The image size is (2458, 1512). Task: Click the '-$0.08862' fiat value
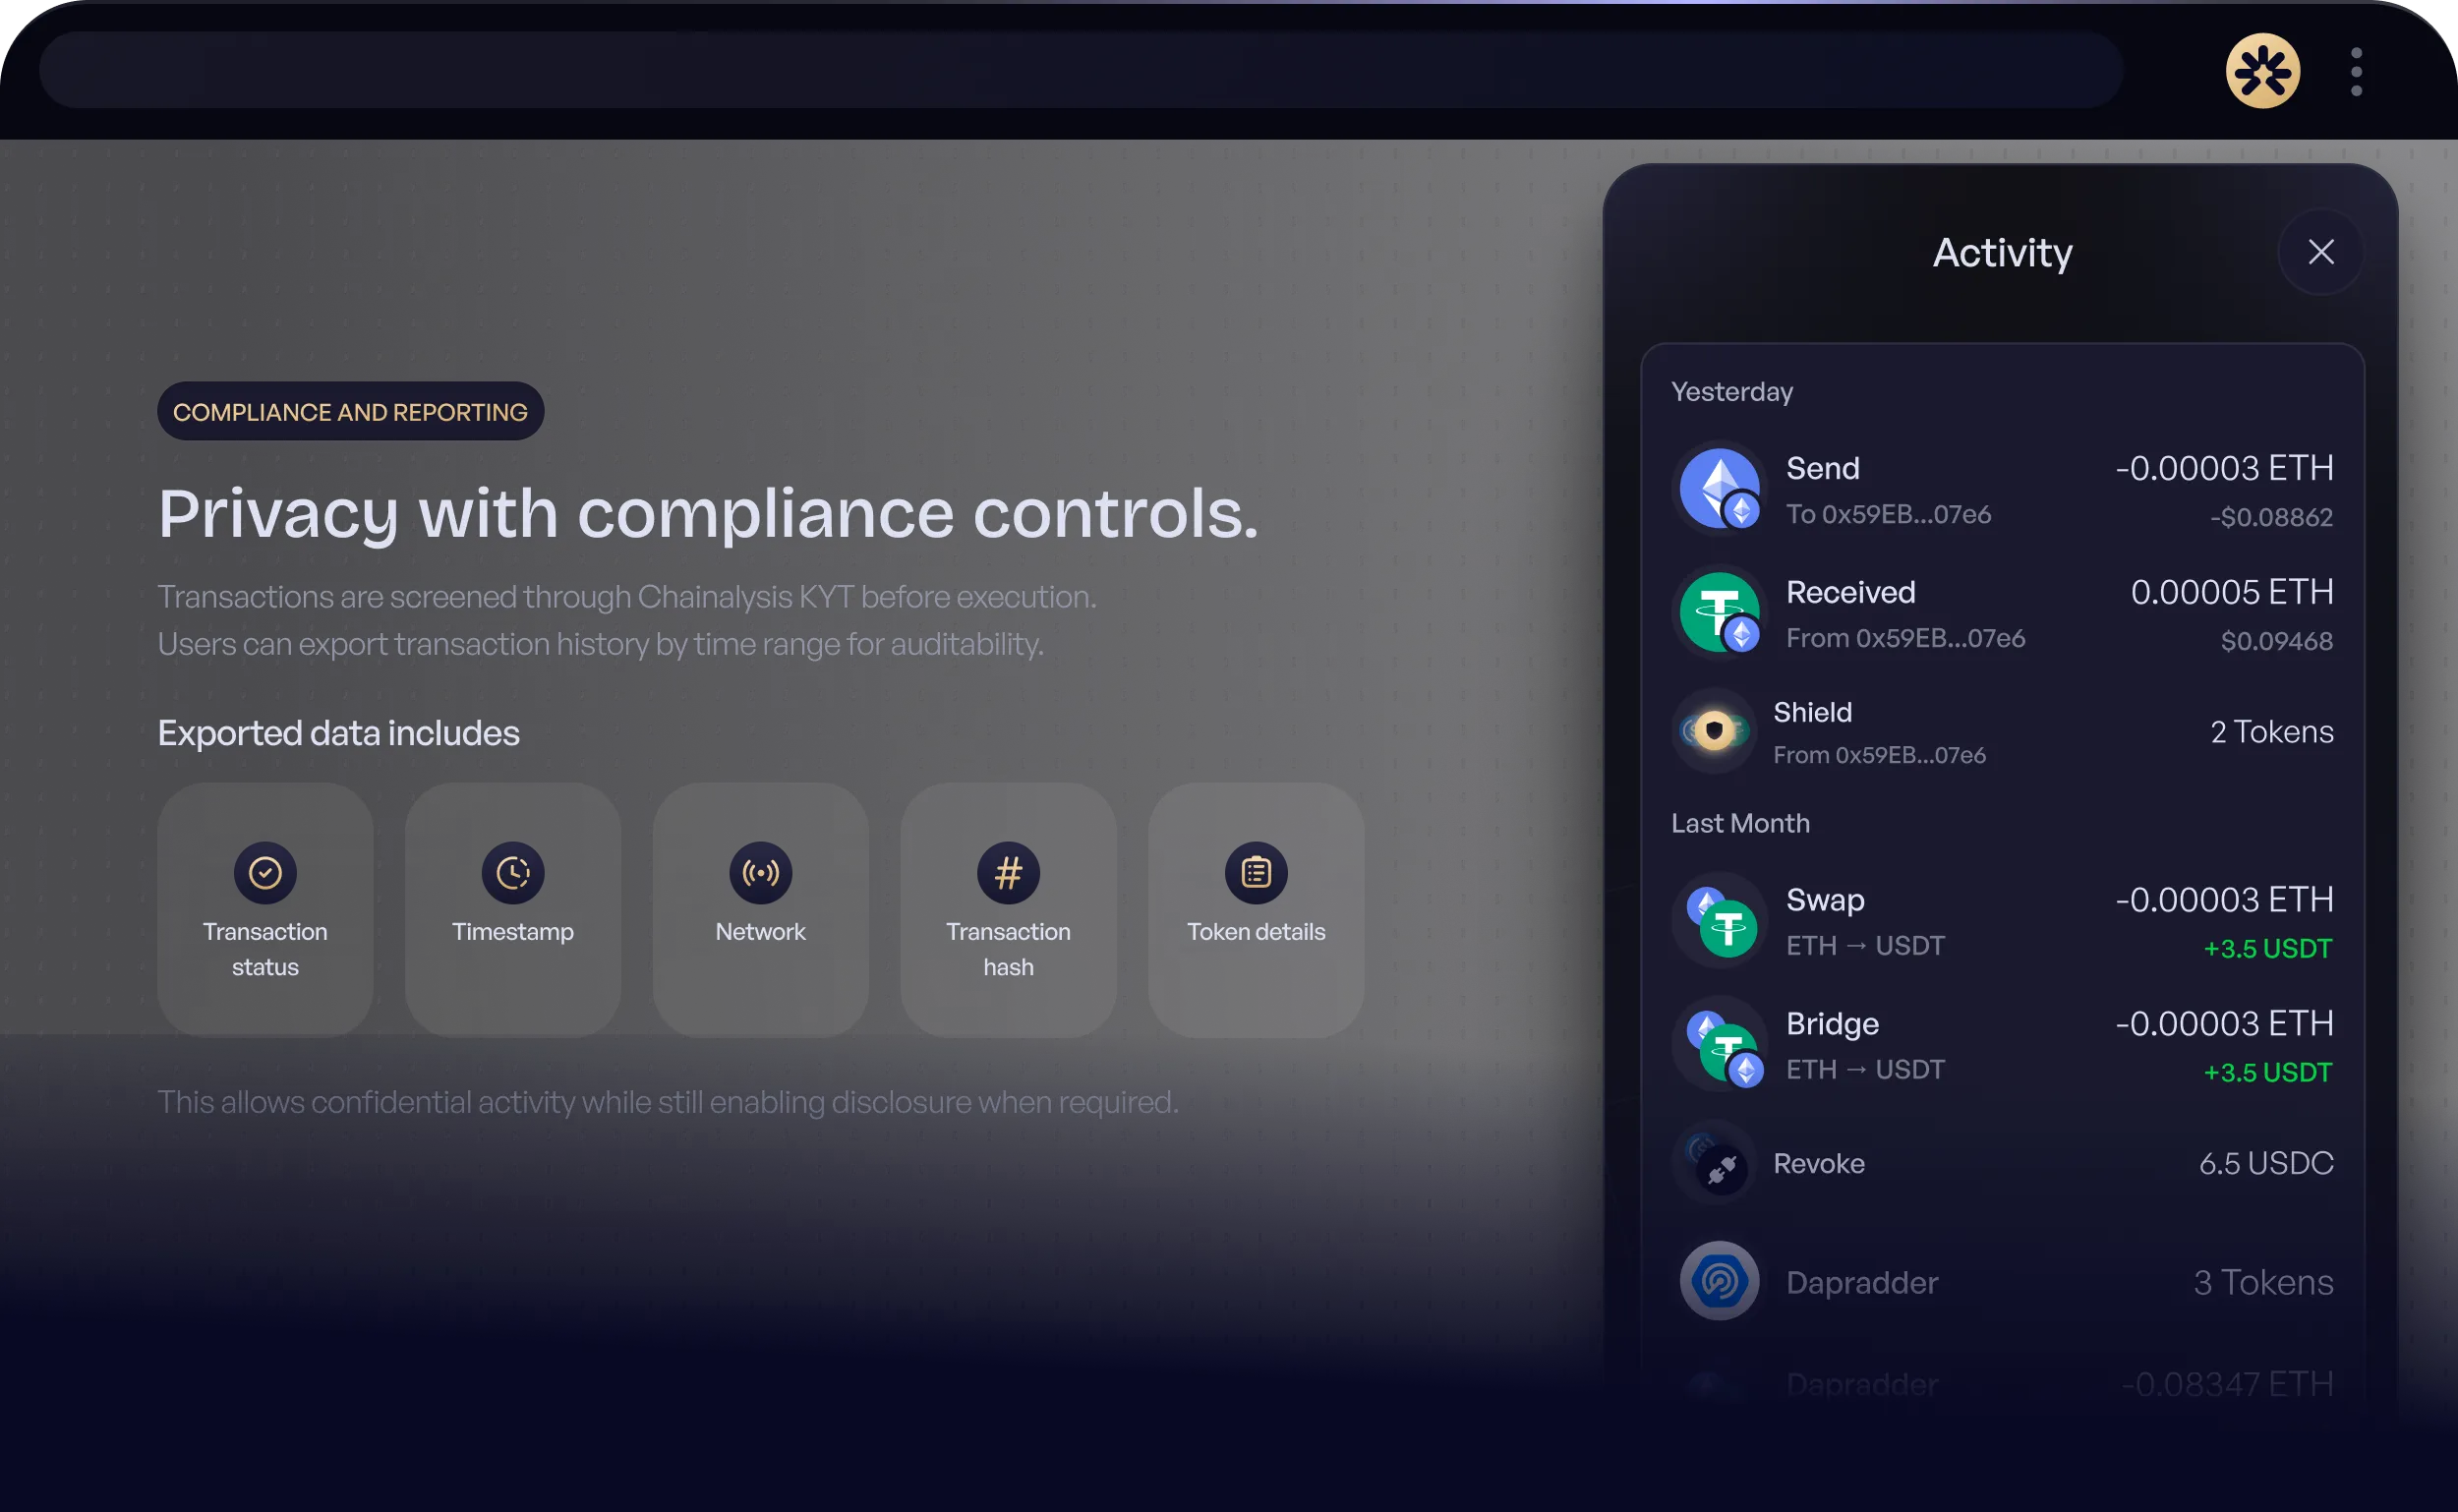click(x=2271, y=517)
